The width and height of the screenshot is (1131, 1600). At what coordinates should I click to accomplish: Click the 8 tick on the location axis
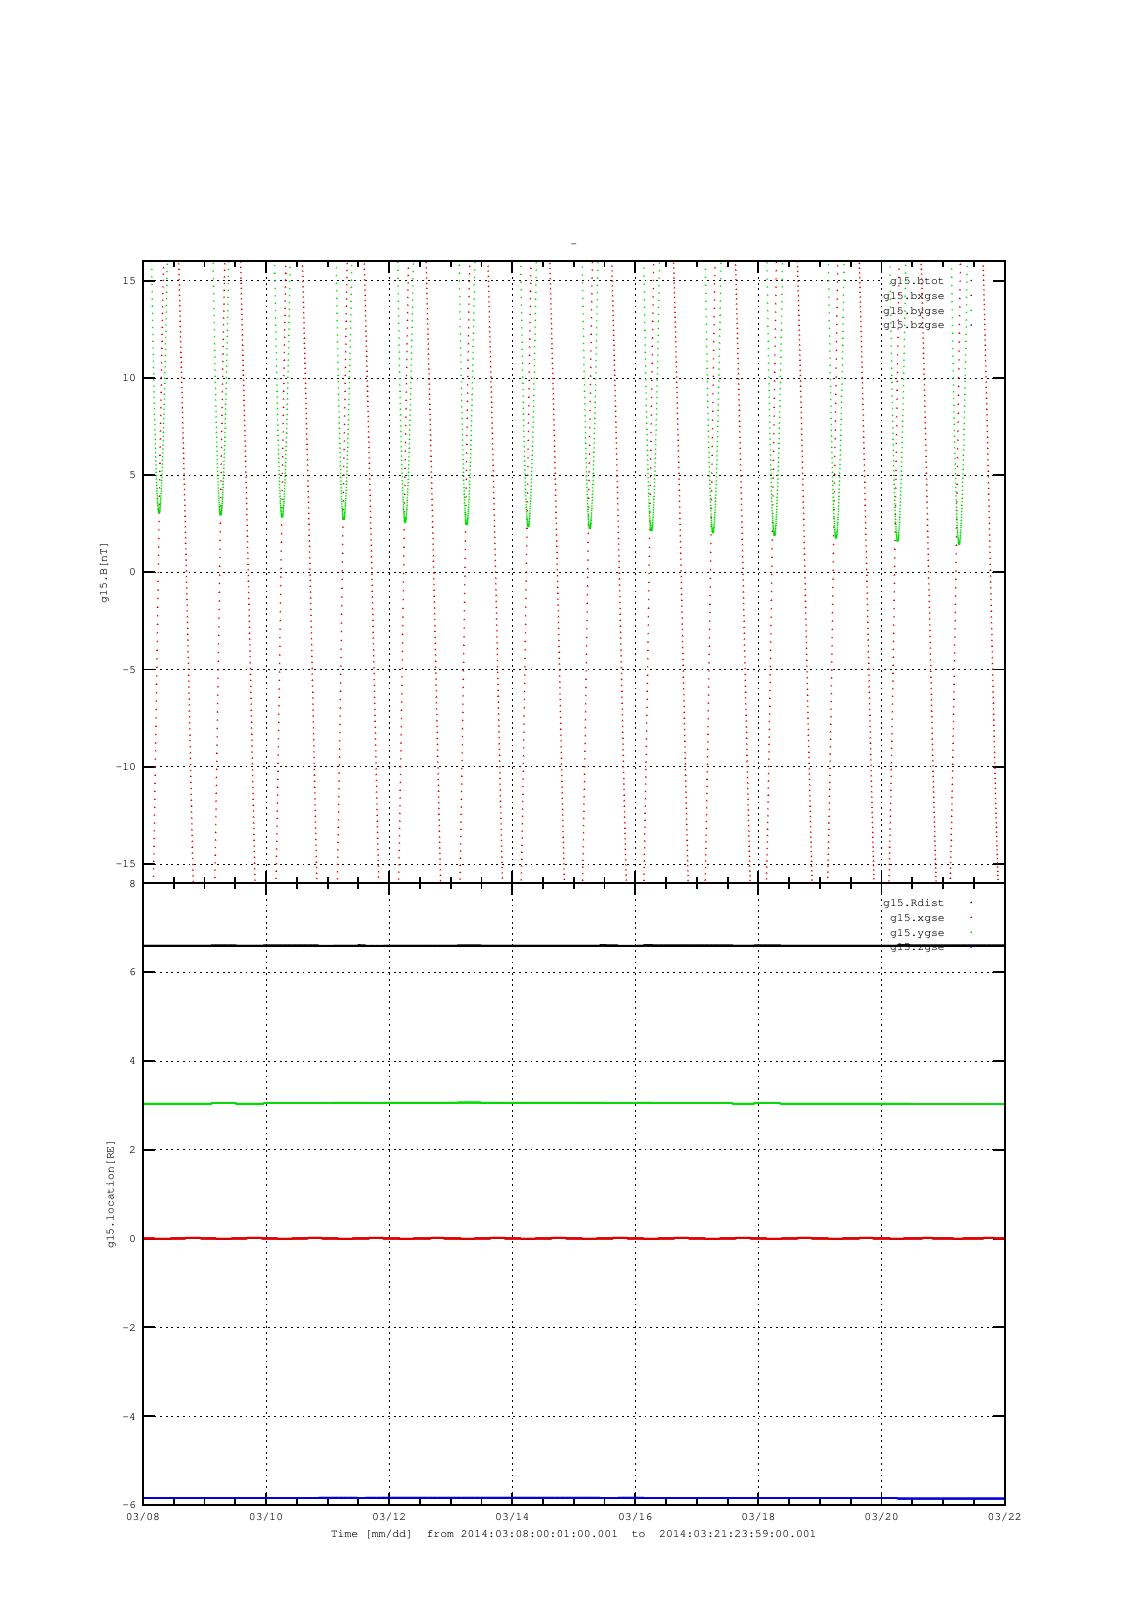click(133, 884)
